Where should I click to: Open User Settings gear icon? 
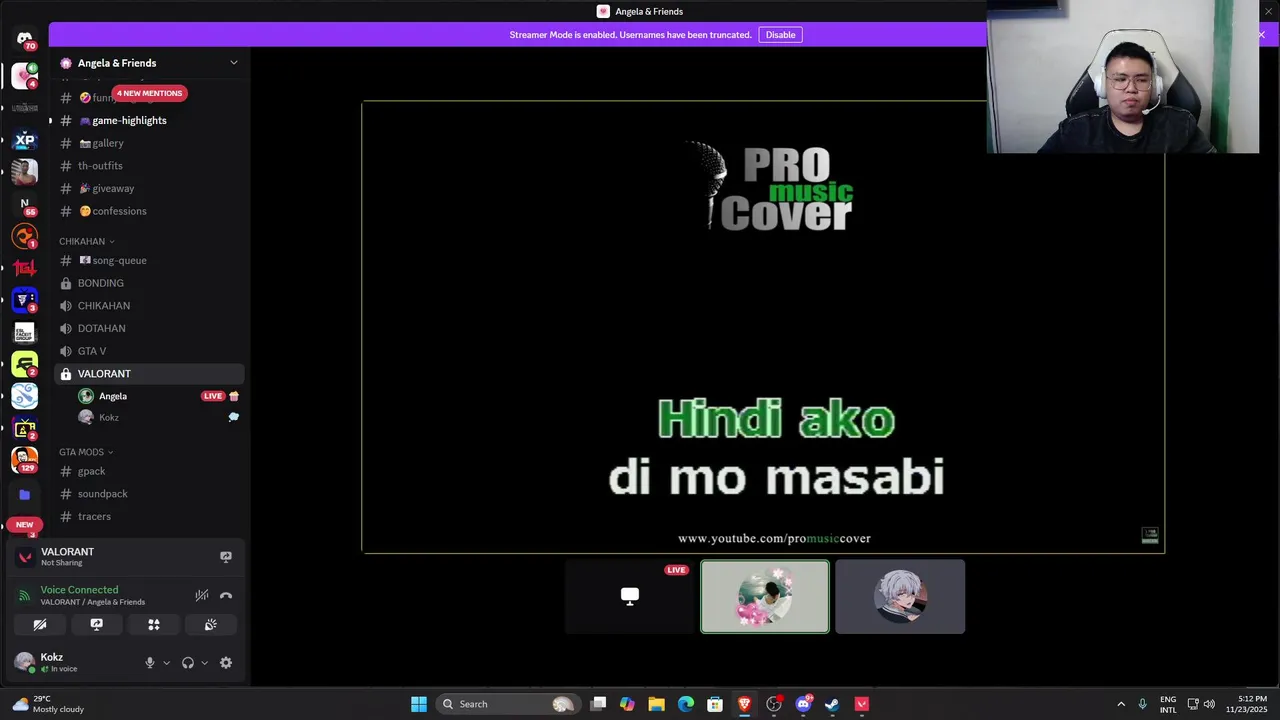pos(226,663)
